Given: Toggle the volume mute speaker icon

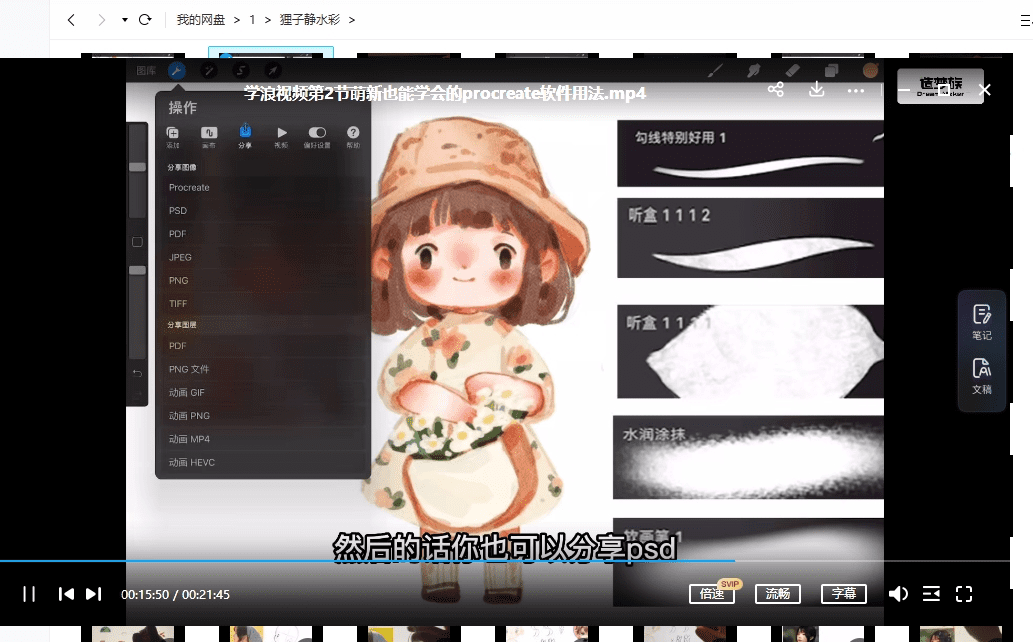Looking at the screenshot, I should tap(898, 594).
